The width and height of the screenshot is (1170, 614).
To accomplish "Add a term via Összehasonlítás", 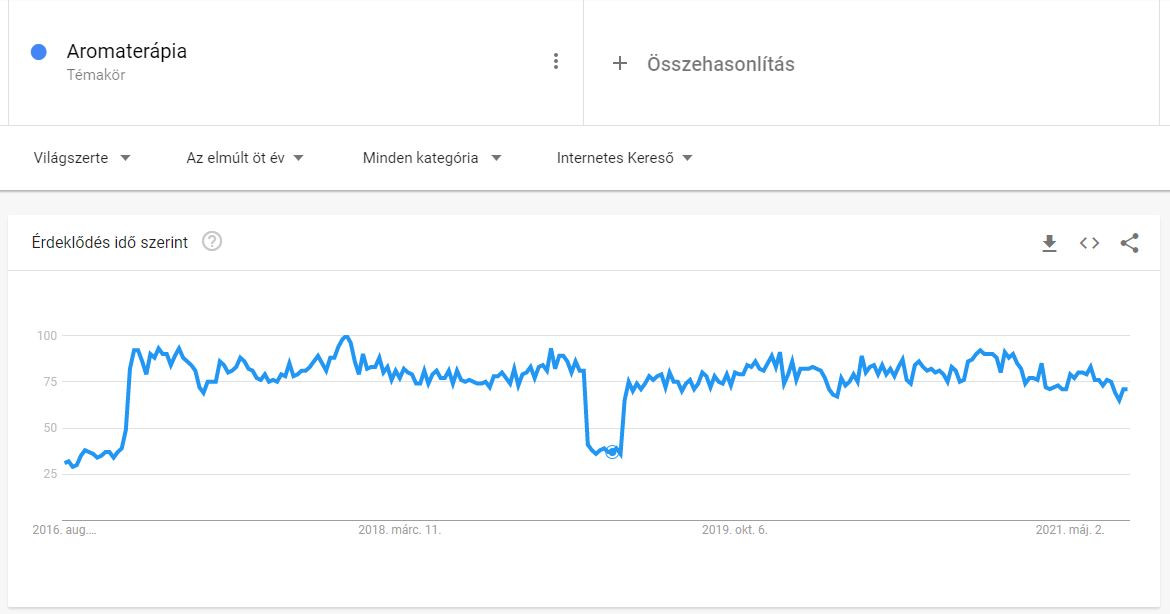I will click(x=720, y=64).
